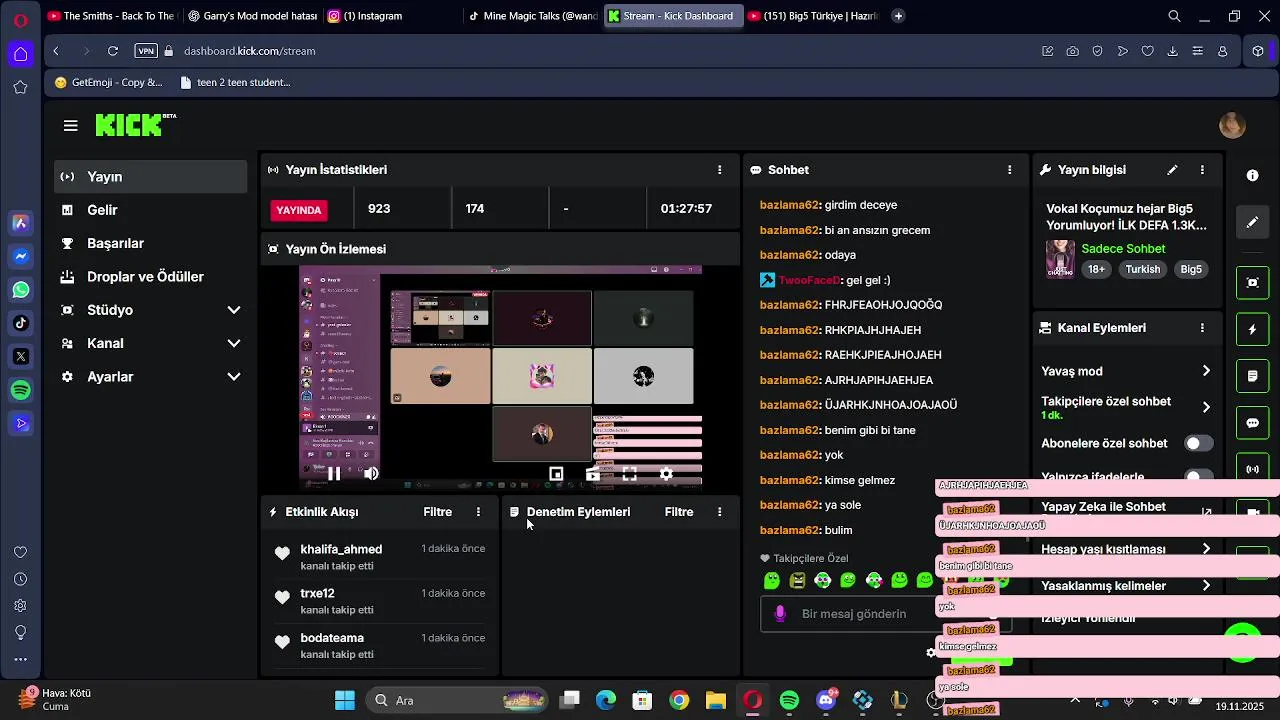This screenshot has width=1280, height=720.
Task: Open Spotify in Opera sidebar
Action: coord(20,390)
